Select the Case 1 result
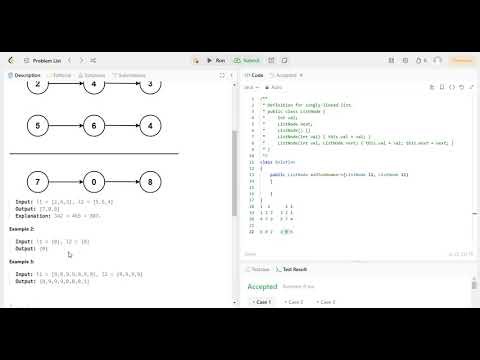 262,302
